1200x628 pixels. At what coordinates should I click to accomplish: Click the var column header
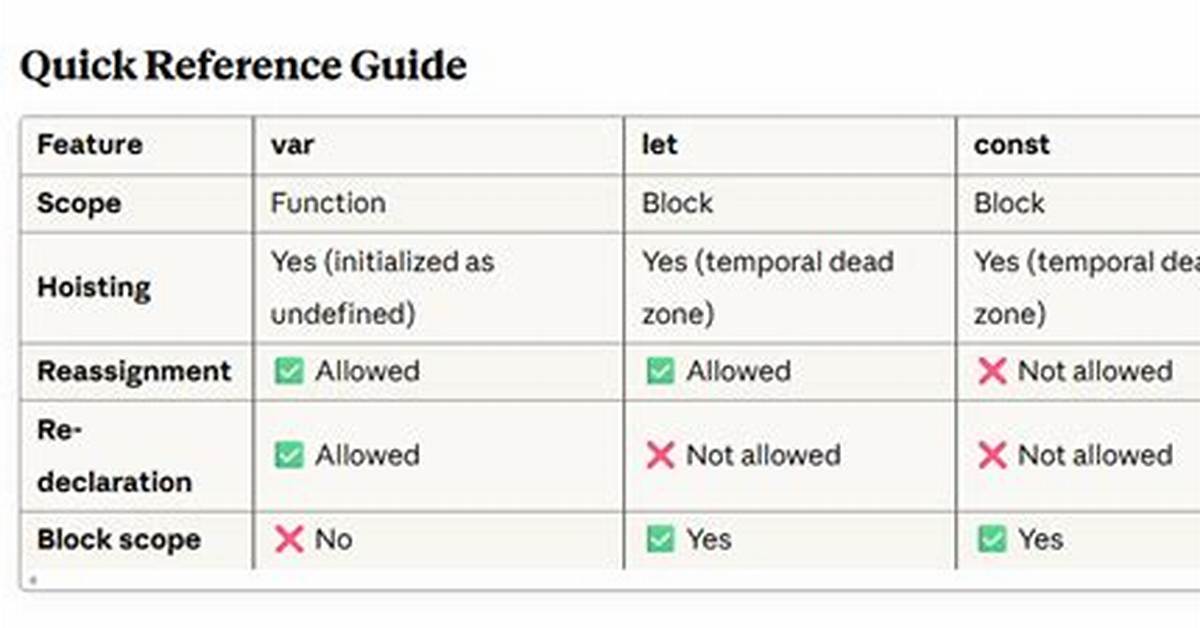point(292,145)
